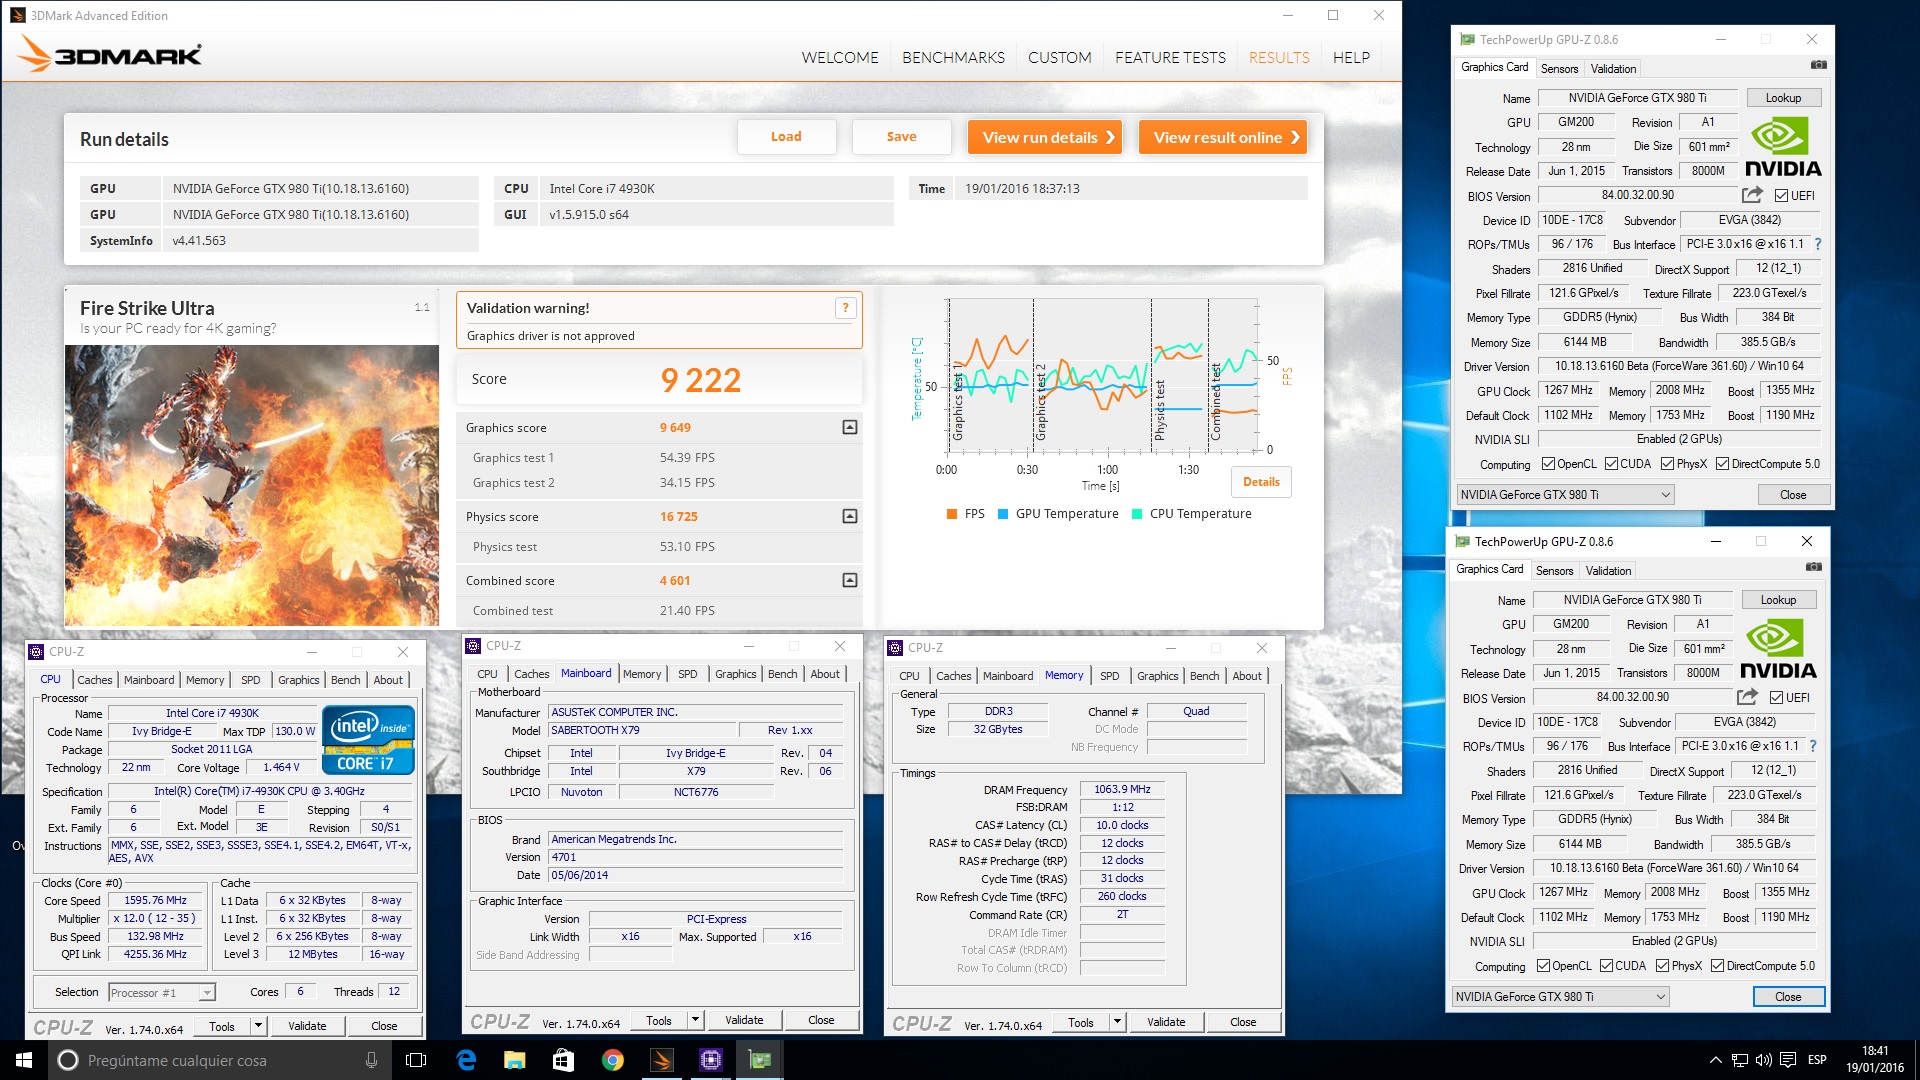Click orange FPS legend swatch

click(952, 514)
